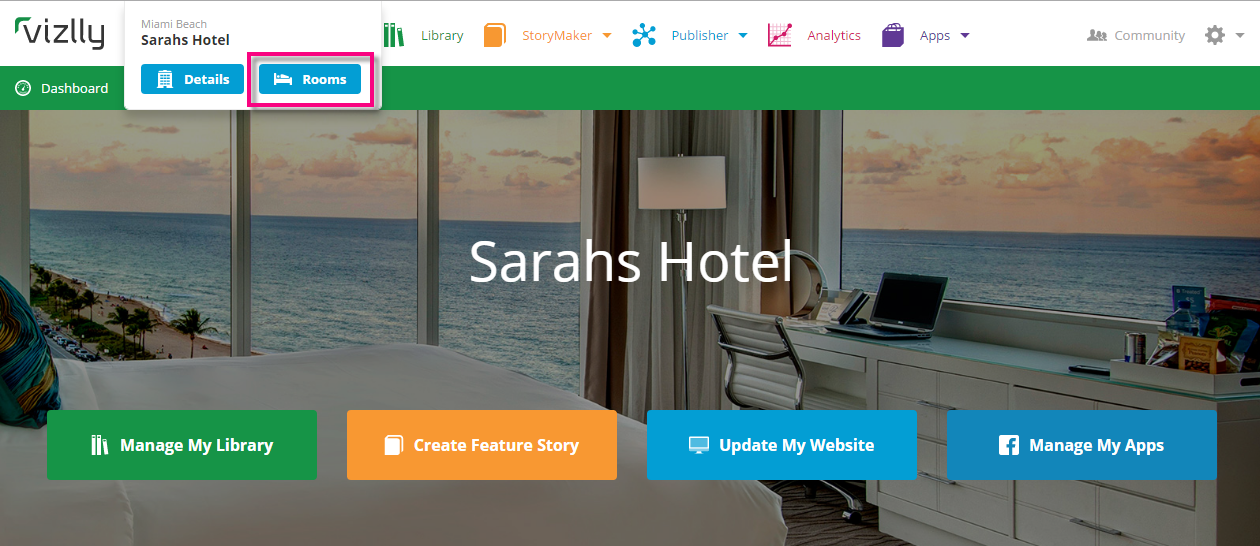Open the hotel Details button
This screenshot has height=546, width=1260.
coord(192,79)
